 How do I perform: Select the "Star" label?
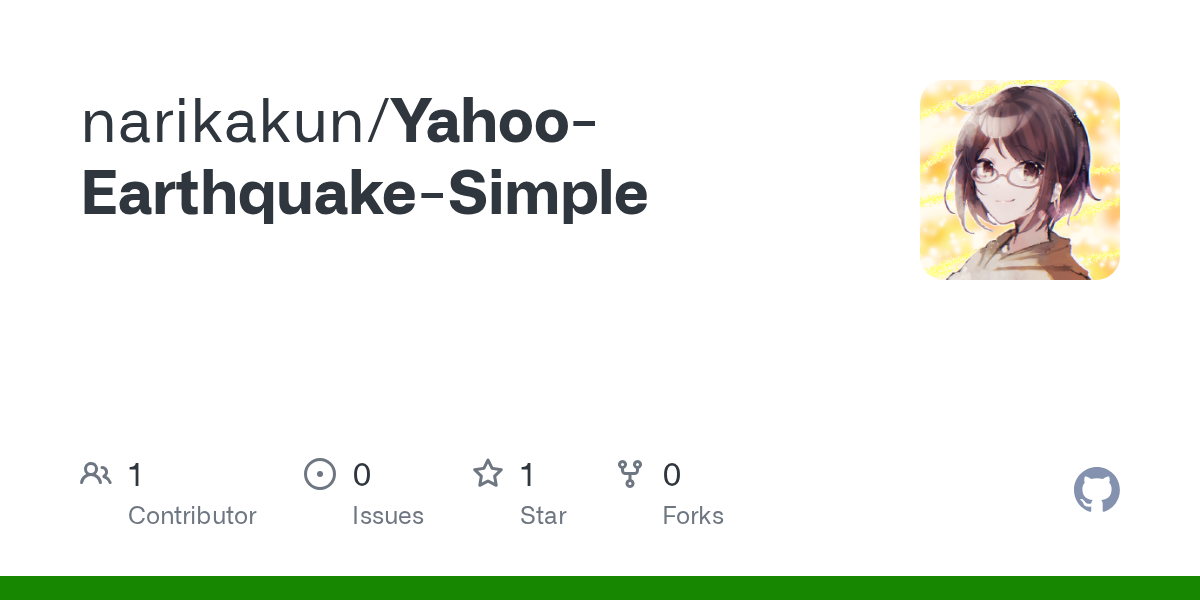[x=543, y=516]
